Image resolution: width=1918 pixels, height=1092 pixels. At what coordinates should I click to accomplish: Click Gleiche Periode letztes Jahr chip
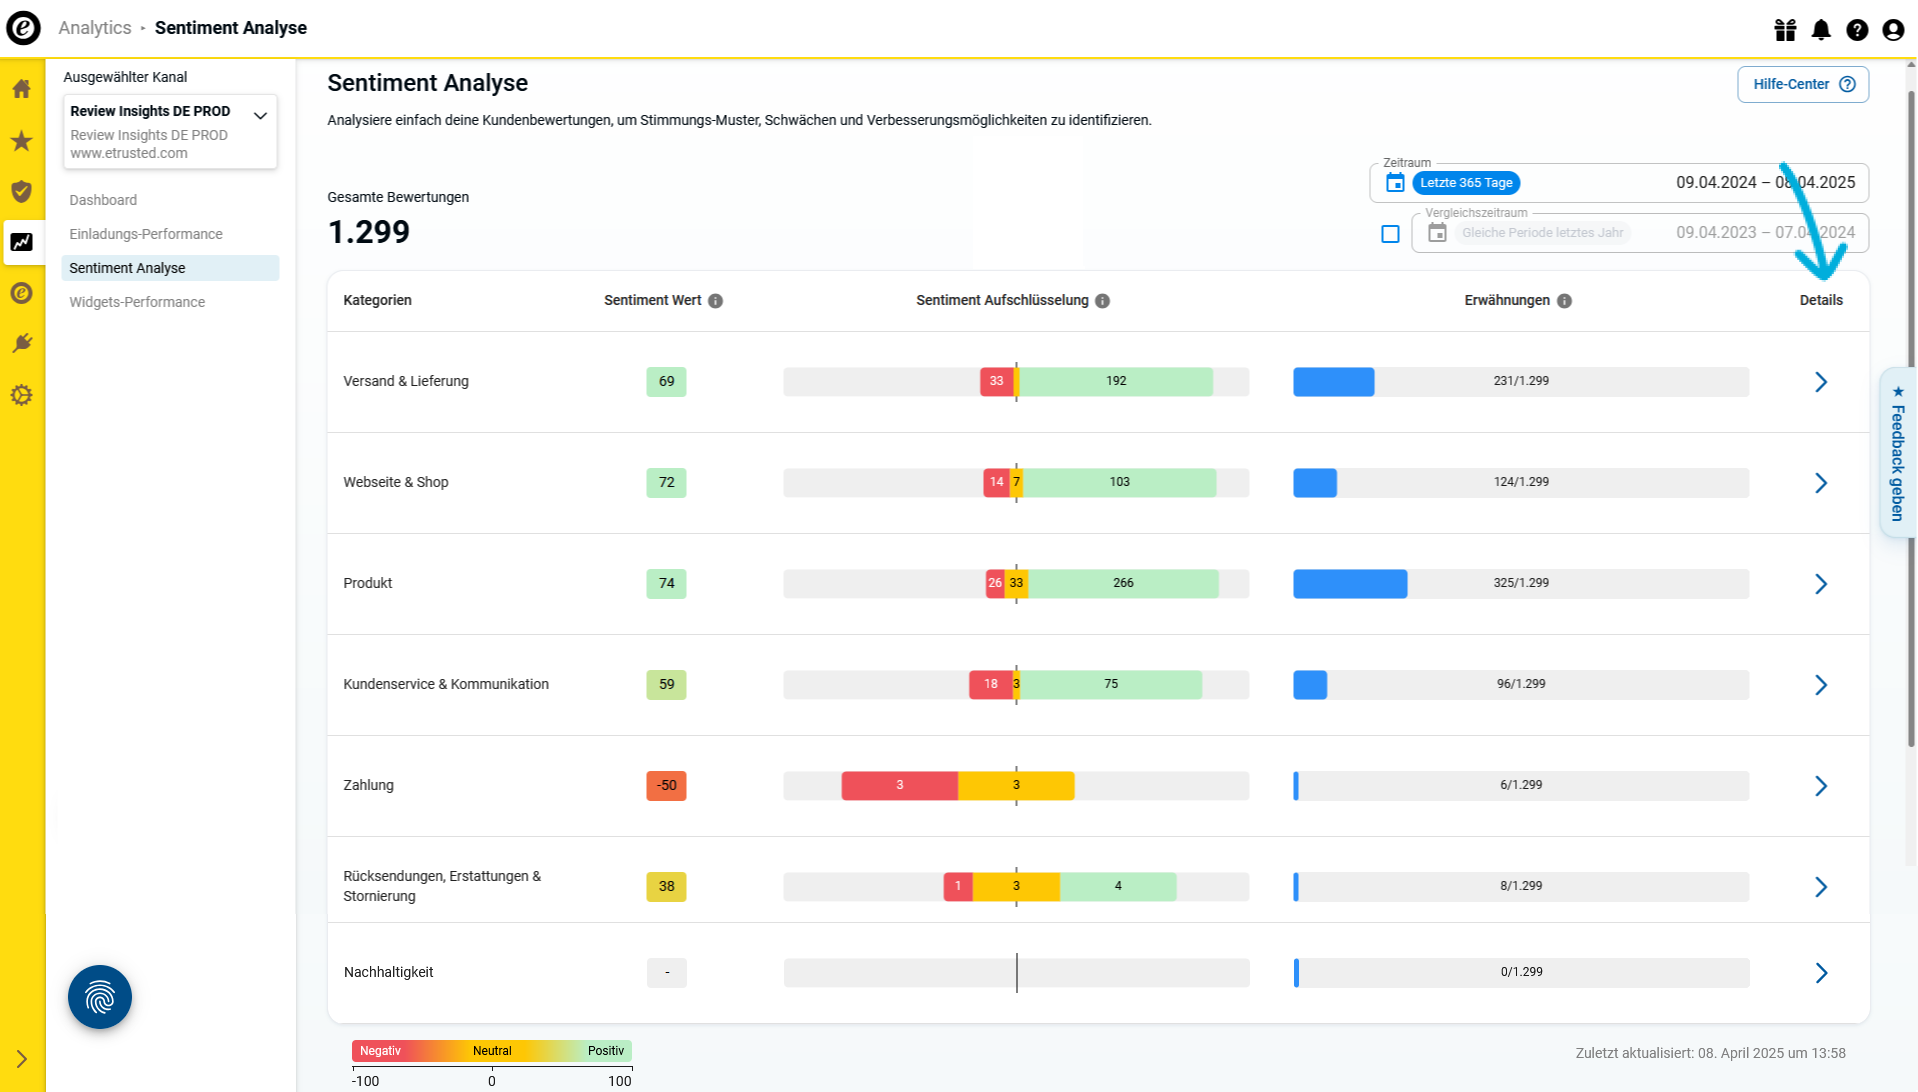tap(1542, 233)
